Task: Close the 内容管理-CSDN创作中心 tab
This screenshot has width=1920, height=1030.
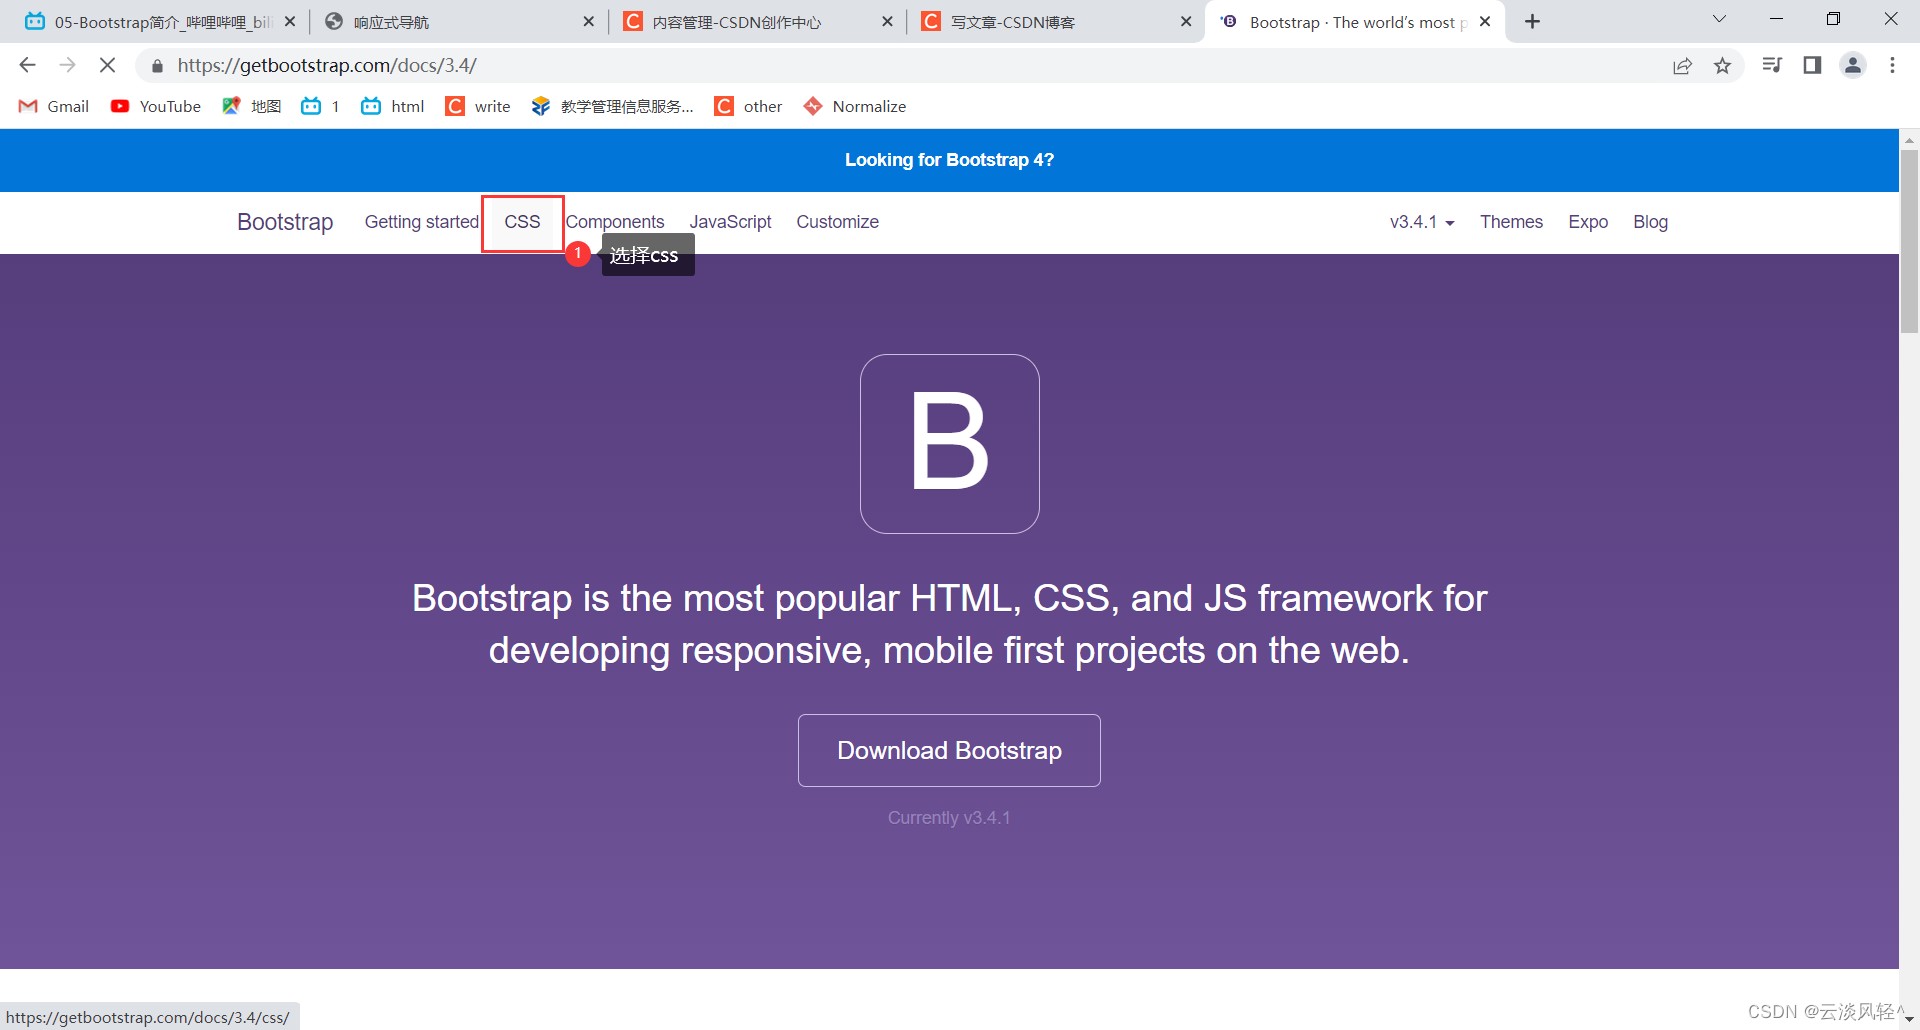Action: (x=887, y=21)
